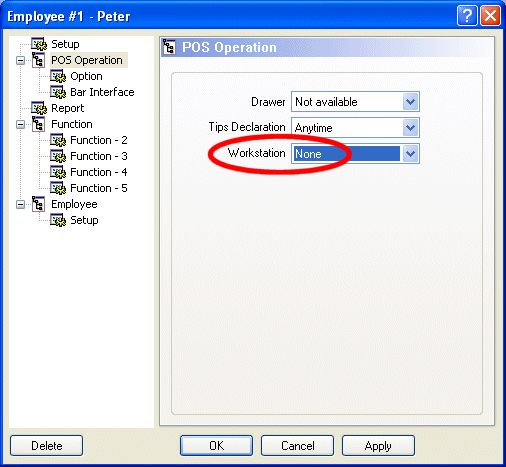Click the Function - 2 gear icon
The image size is (506, 467).
58,140
